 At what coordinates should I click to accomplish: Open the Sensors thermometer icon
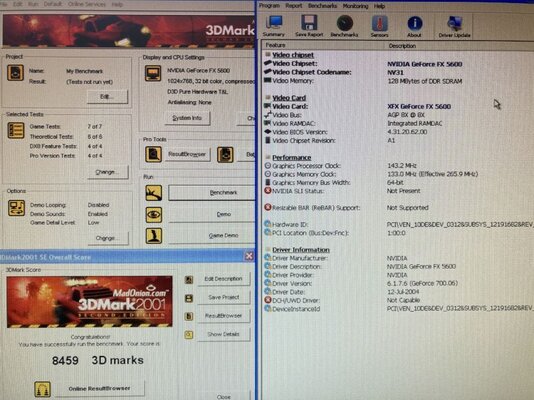pyautogui.click(x=379, y=26)
